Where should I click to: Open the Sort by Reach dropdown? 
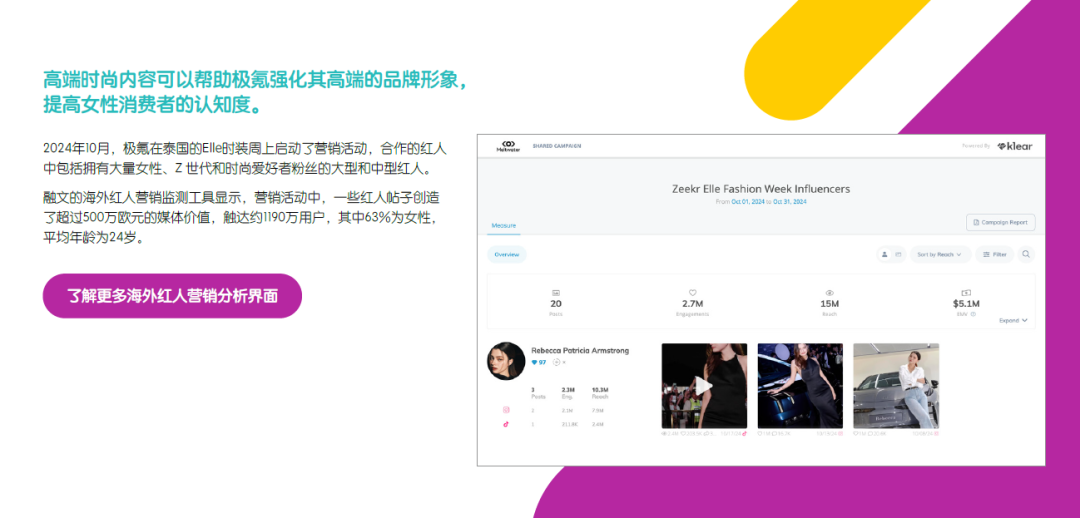coord(940,255)
